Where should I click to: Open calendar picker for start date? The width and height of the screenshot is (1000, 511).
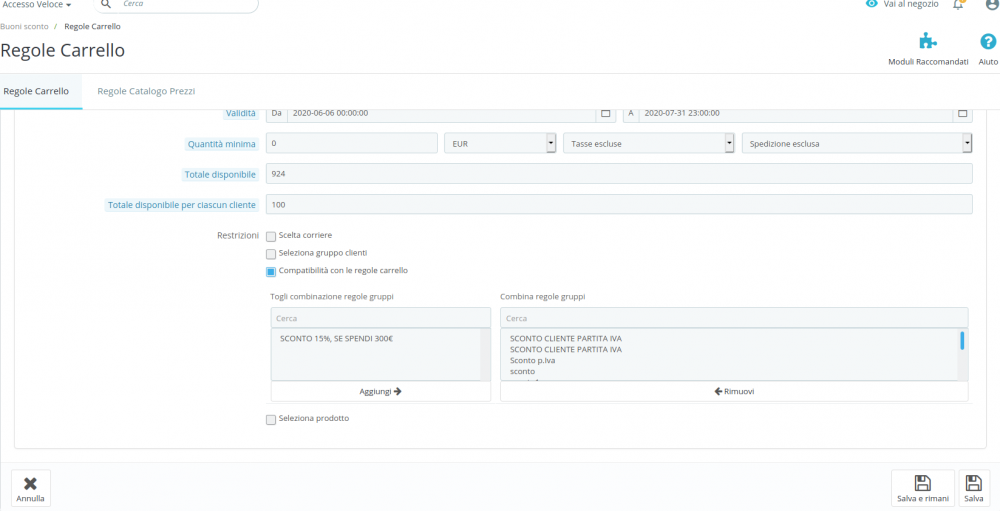pos(606,113)
